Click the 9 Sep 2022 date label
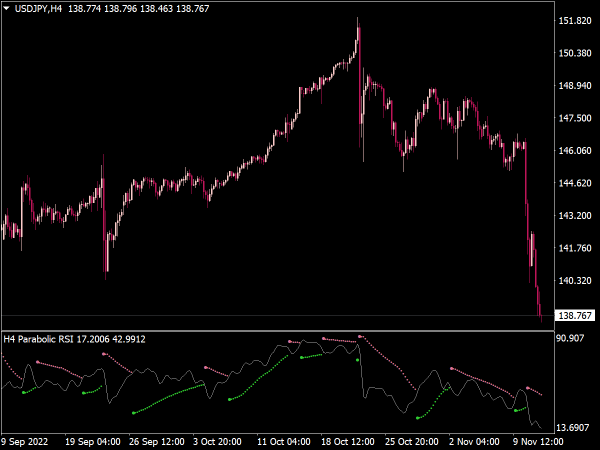 pyautogui.click(x=24, y=442)
